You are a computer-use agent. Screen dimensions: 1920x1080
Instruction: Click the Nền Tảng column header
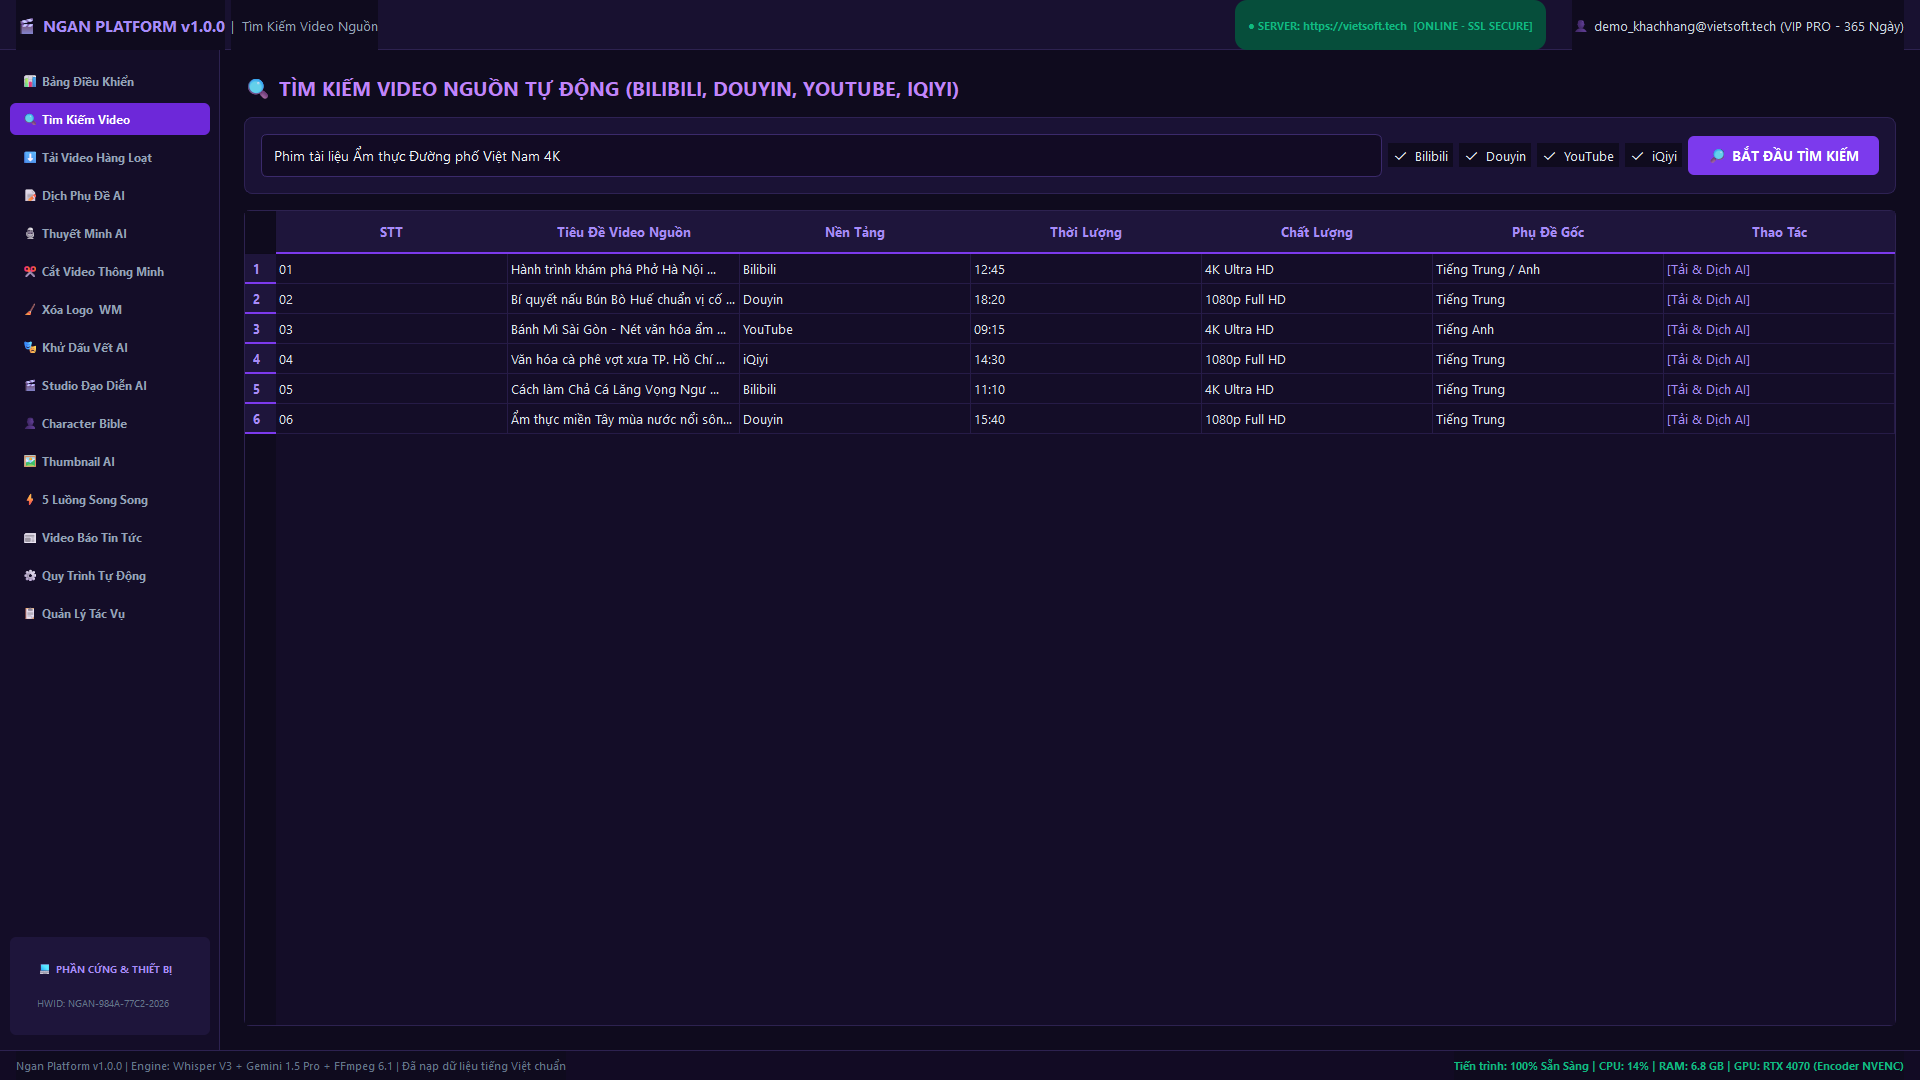855,232
